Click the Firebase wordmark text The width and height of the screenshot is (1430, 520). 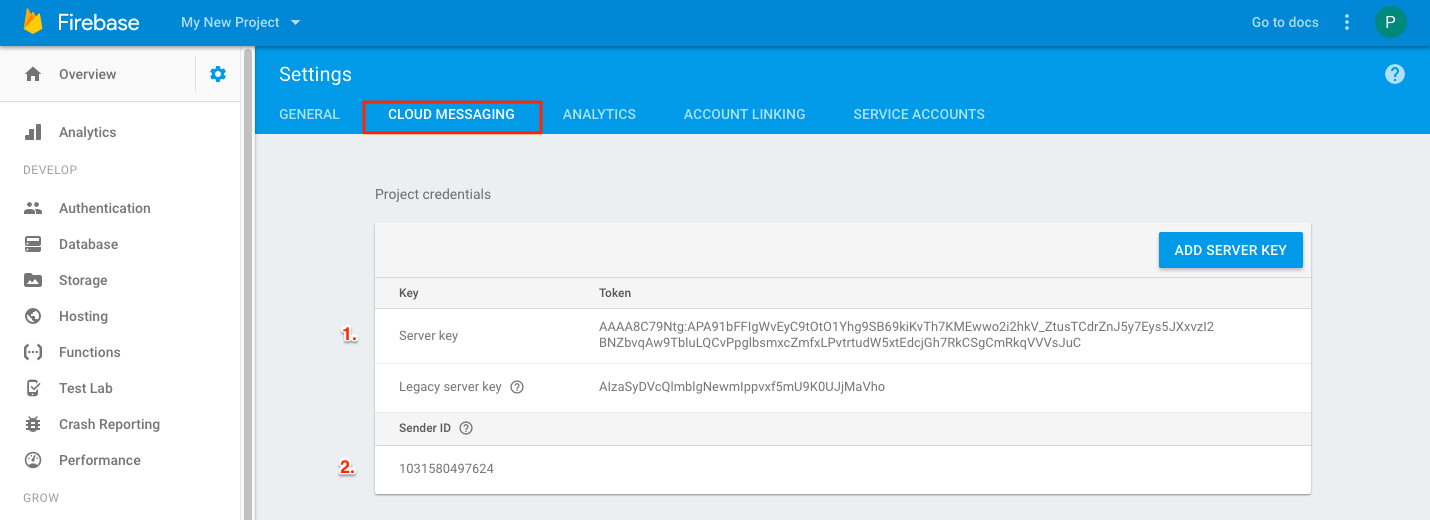click(98, 22)
